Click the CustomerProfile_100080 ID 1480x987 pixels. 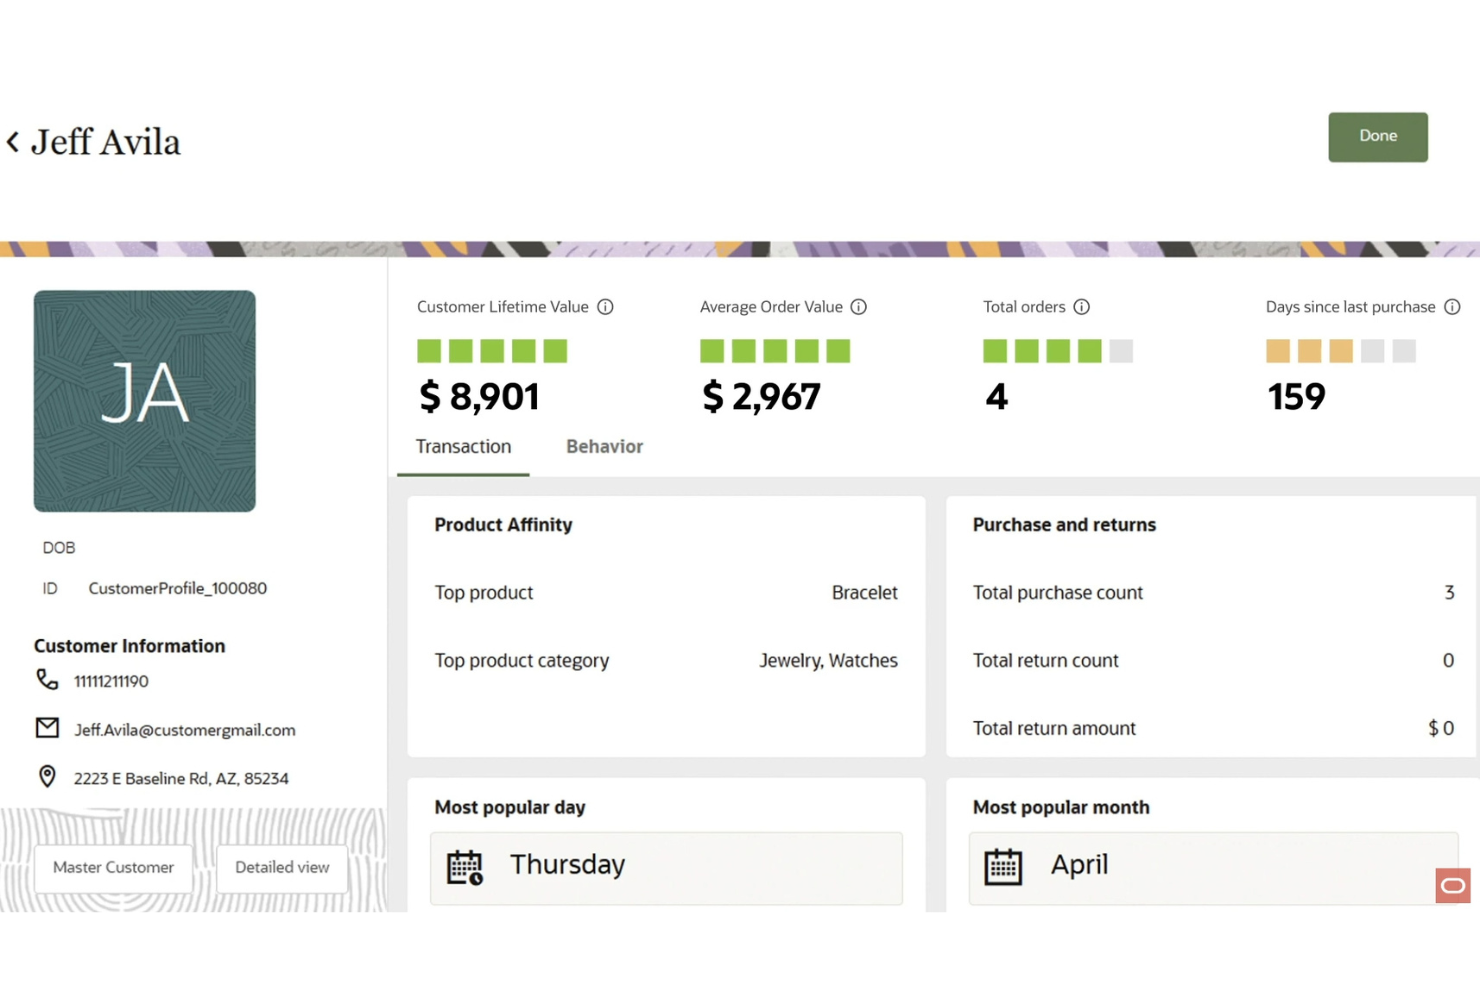[x=177, y=588]
